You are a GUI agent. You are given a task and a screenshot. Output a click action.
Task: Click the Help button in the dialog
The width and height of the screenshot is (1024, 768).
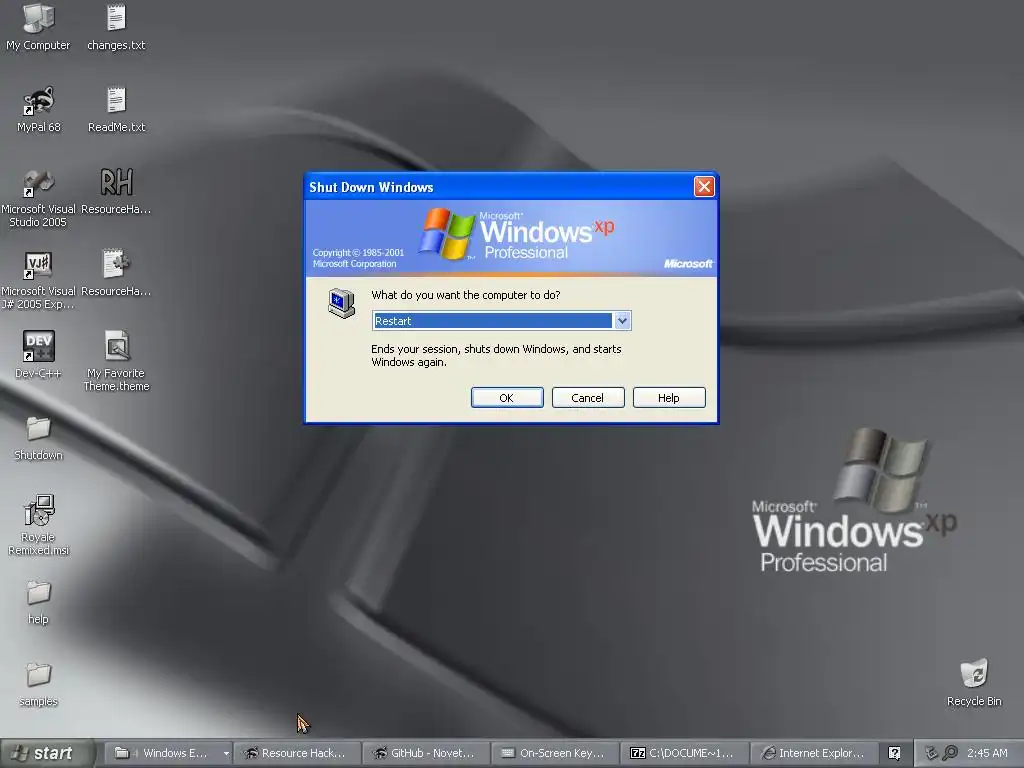[669, 398]
